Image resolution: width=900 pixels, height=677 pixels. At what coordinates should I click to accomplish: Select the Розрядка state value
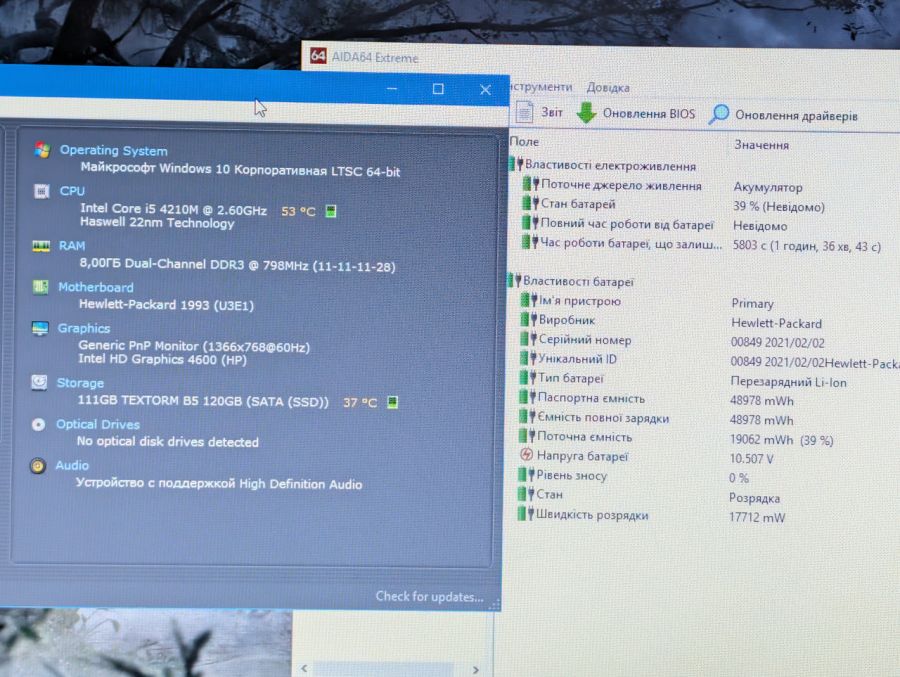pyautogui.click(x=754, y=498)
